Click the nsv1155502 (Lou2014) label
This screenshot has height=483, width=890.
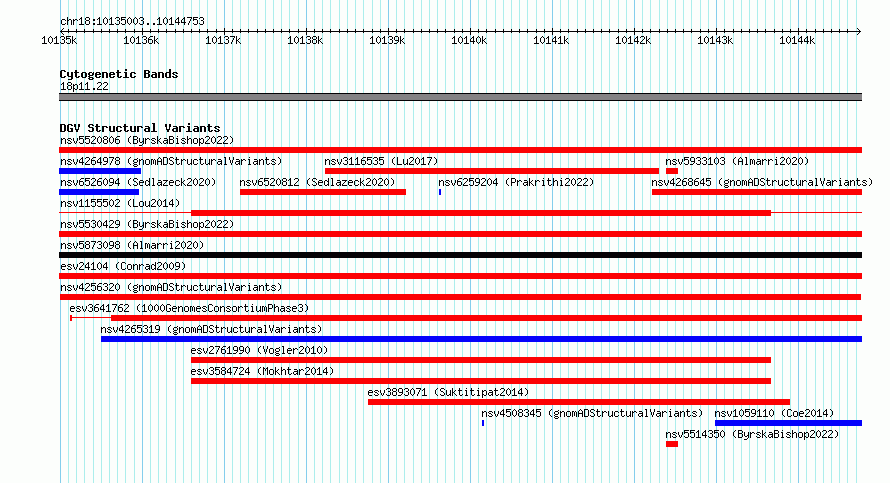pyautogui.click(x=120, y=203)
